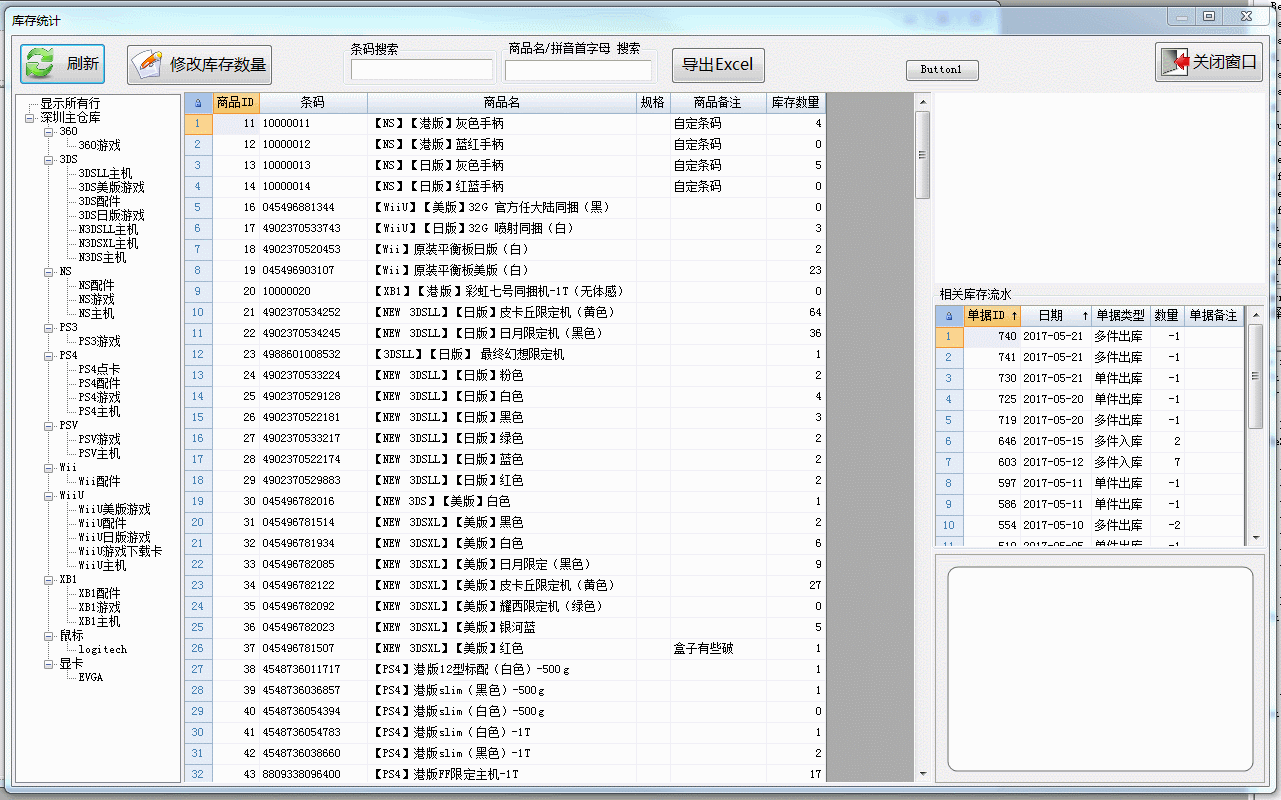Sort by 单据ID column in 相关库存流水
This screenshot has height=800, width=1281.
click(992, 316)
